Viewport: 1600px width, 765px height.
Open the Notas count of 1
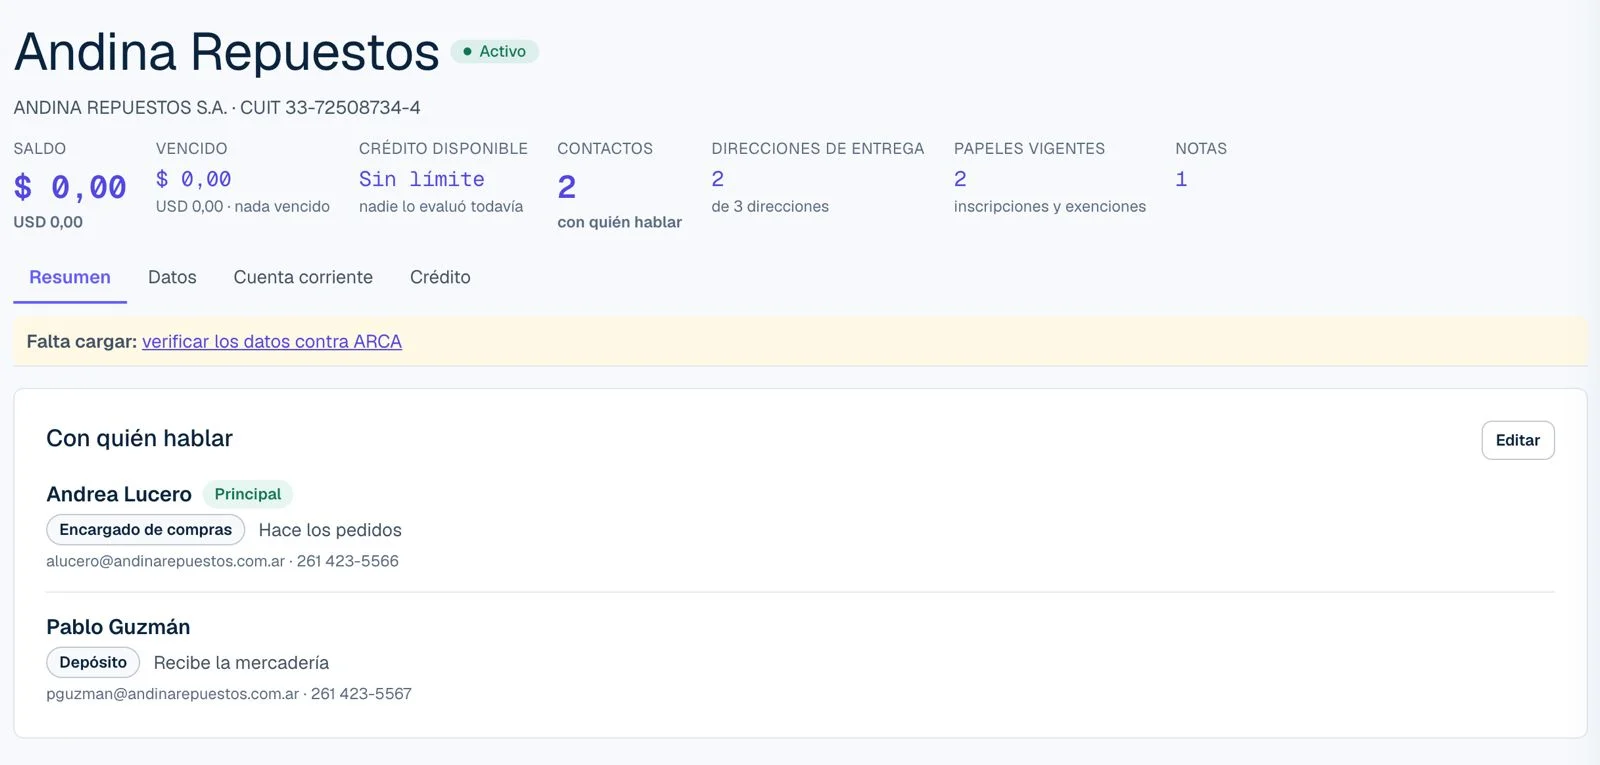click(x=1181, y=179)
